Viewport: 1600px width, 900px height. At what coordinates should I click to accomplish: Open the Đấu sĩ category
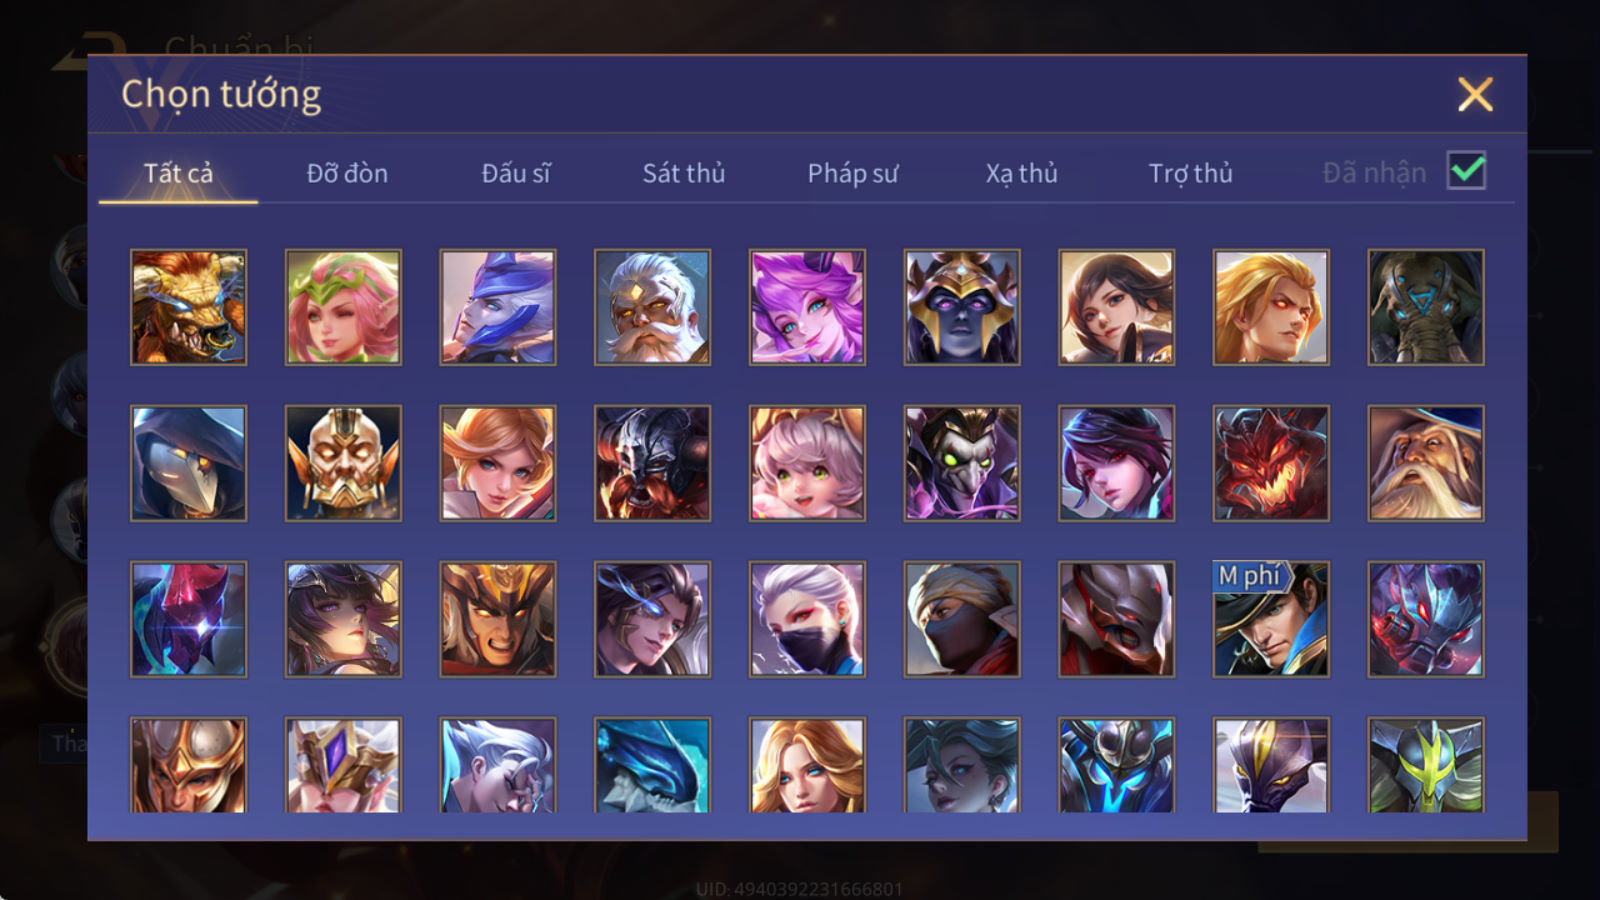pyautogui.click(x=515, y=173)
